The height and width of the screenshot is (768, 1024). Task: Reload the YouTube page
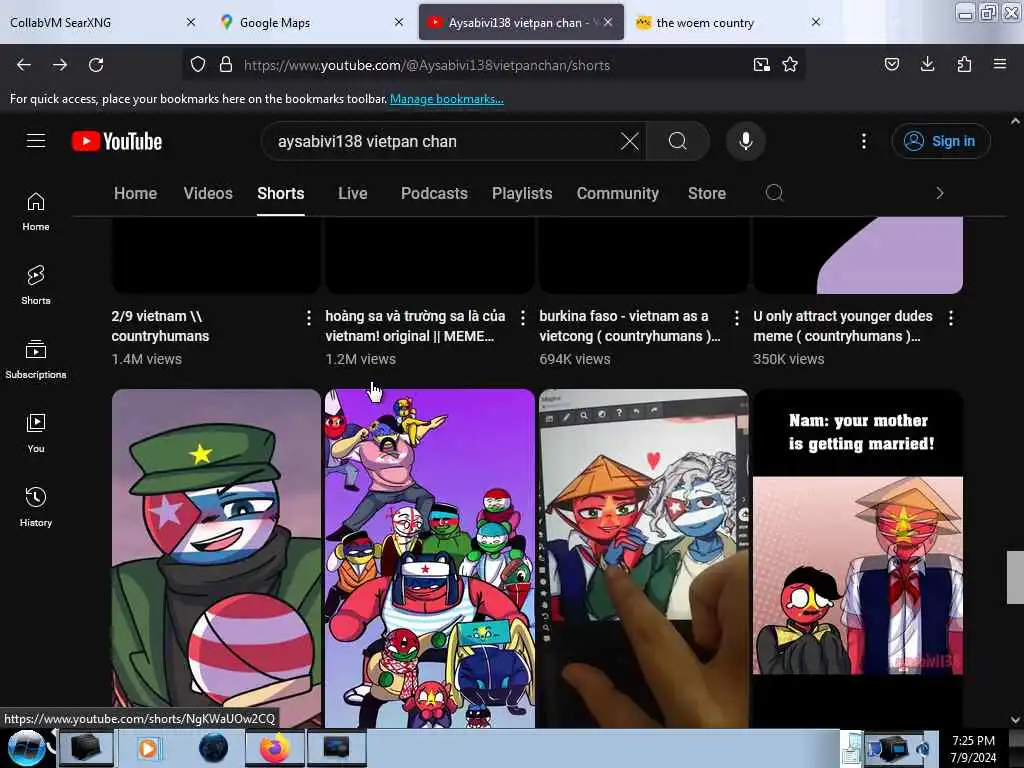click(x=96, y=65)
